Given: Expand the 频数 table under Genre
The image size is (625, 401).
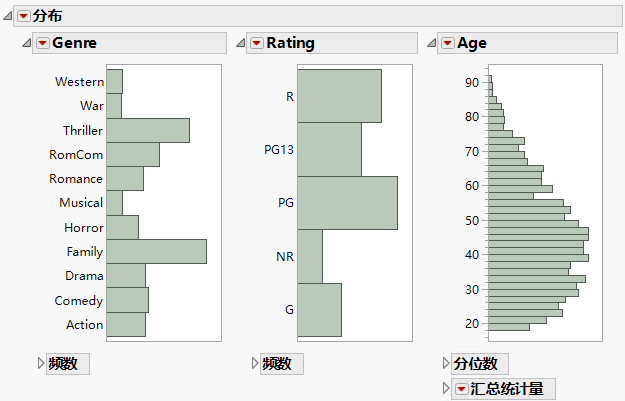Looking at the screenshot, I should point(41,364).
